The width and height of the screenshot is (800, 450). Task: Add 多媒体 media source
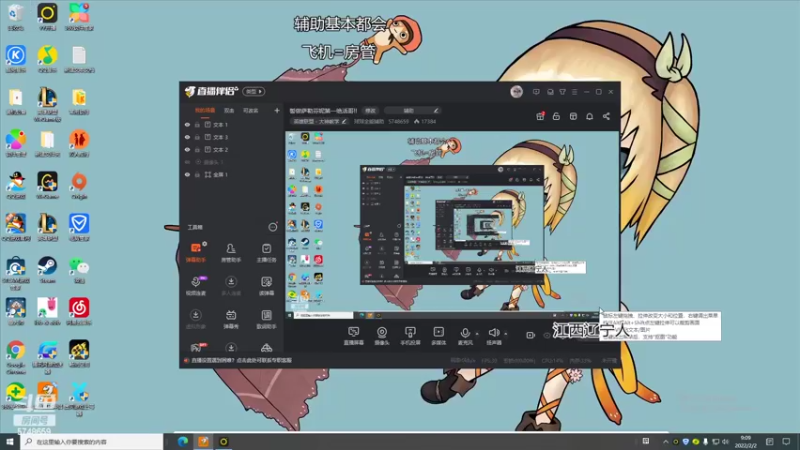439,336
